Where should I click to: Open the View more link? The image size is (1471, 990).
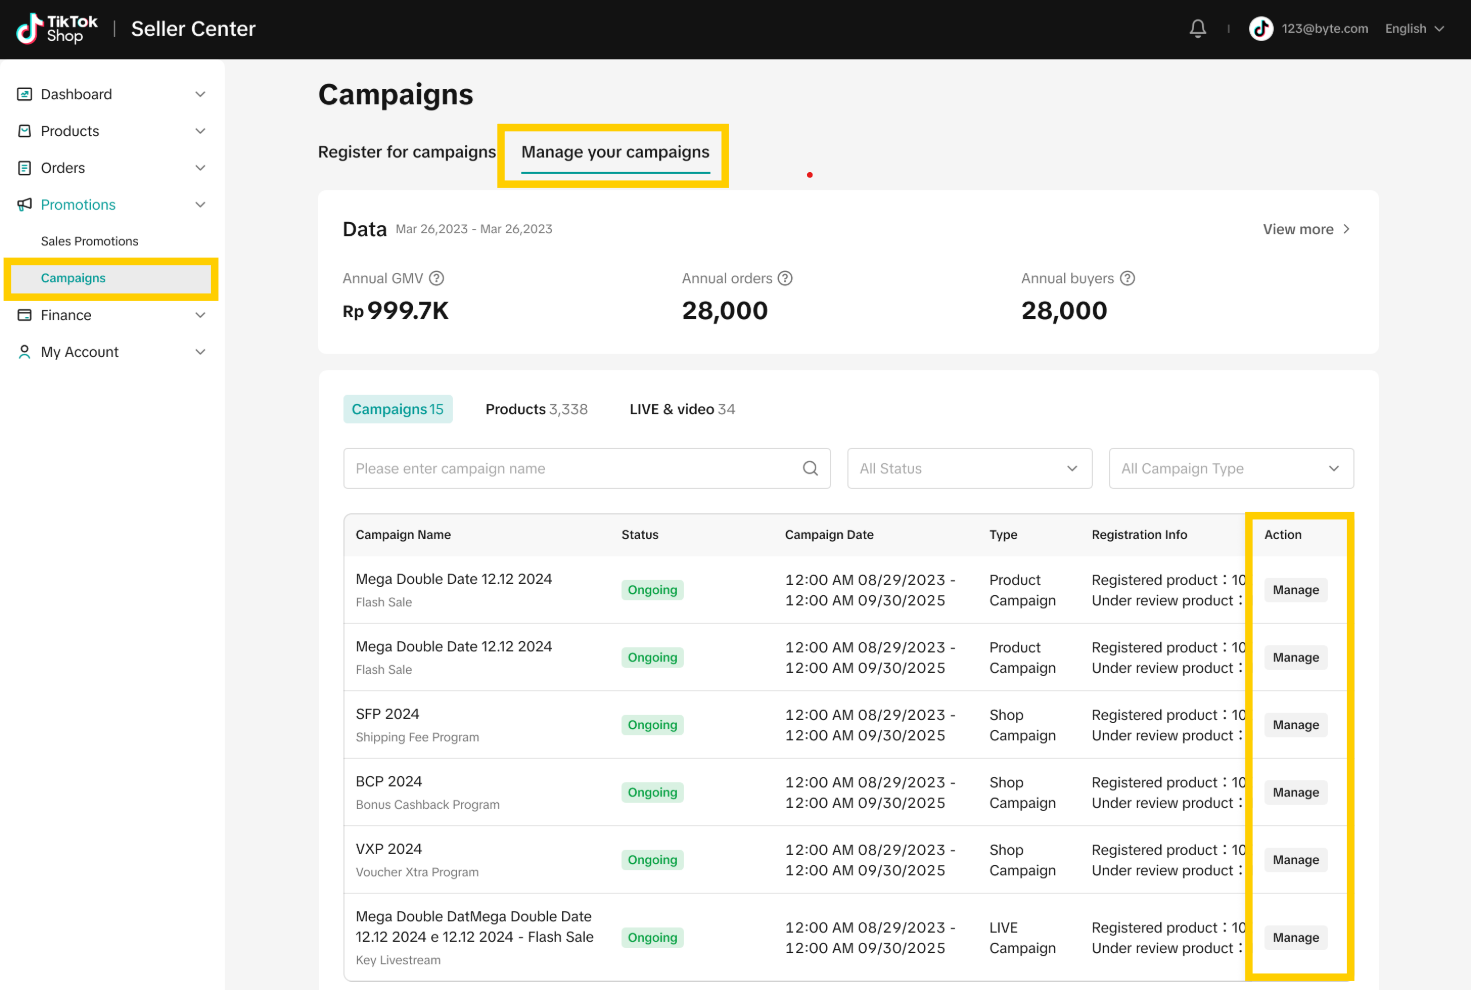[x=1306, y=229]
